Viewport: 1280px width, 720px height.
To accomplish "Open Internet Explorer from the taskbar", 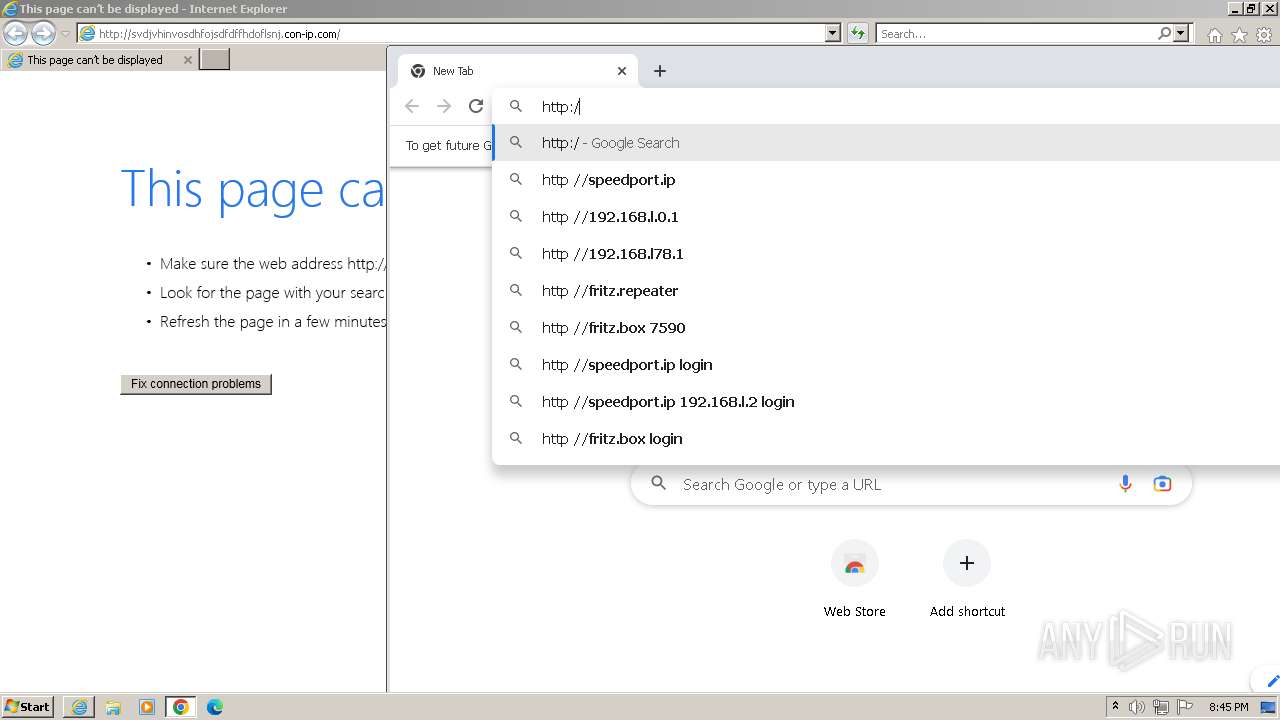I will click(79, 707).
